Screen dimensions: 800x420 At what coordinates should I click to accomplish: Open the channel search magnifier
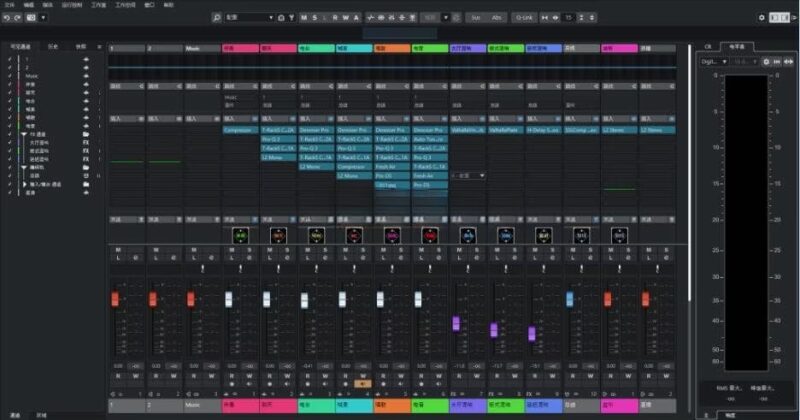coord(216,17)
